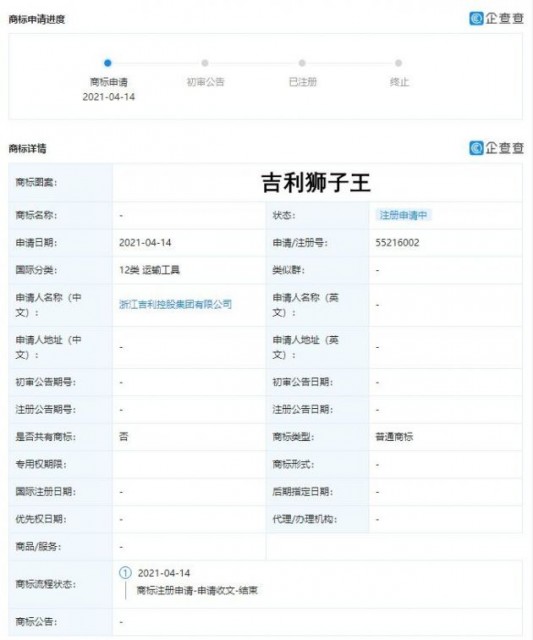533x640 pixels.
Task: Click the 商标公告 row label
Action: point(36,622)
